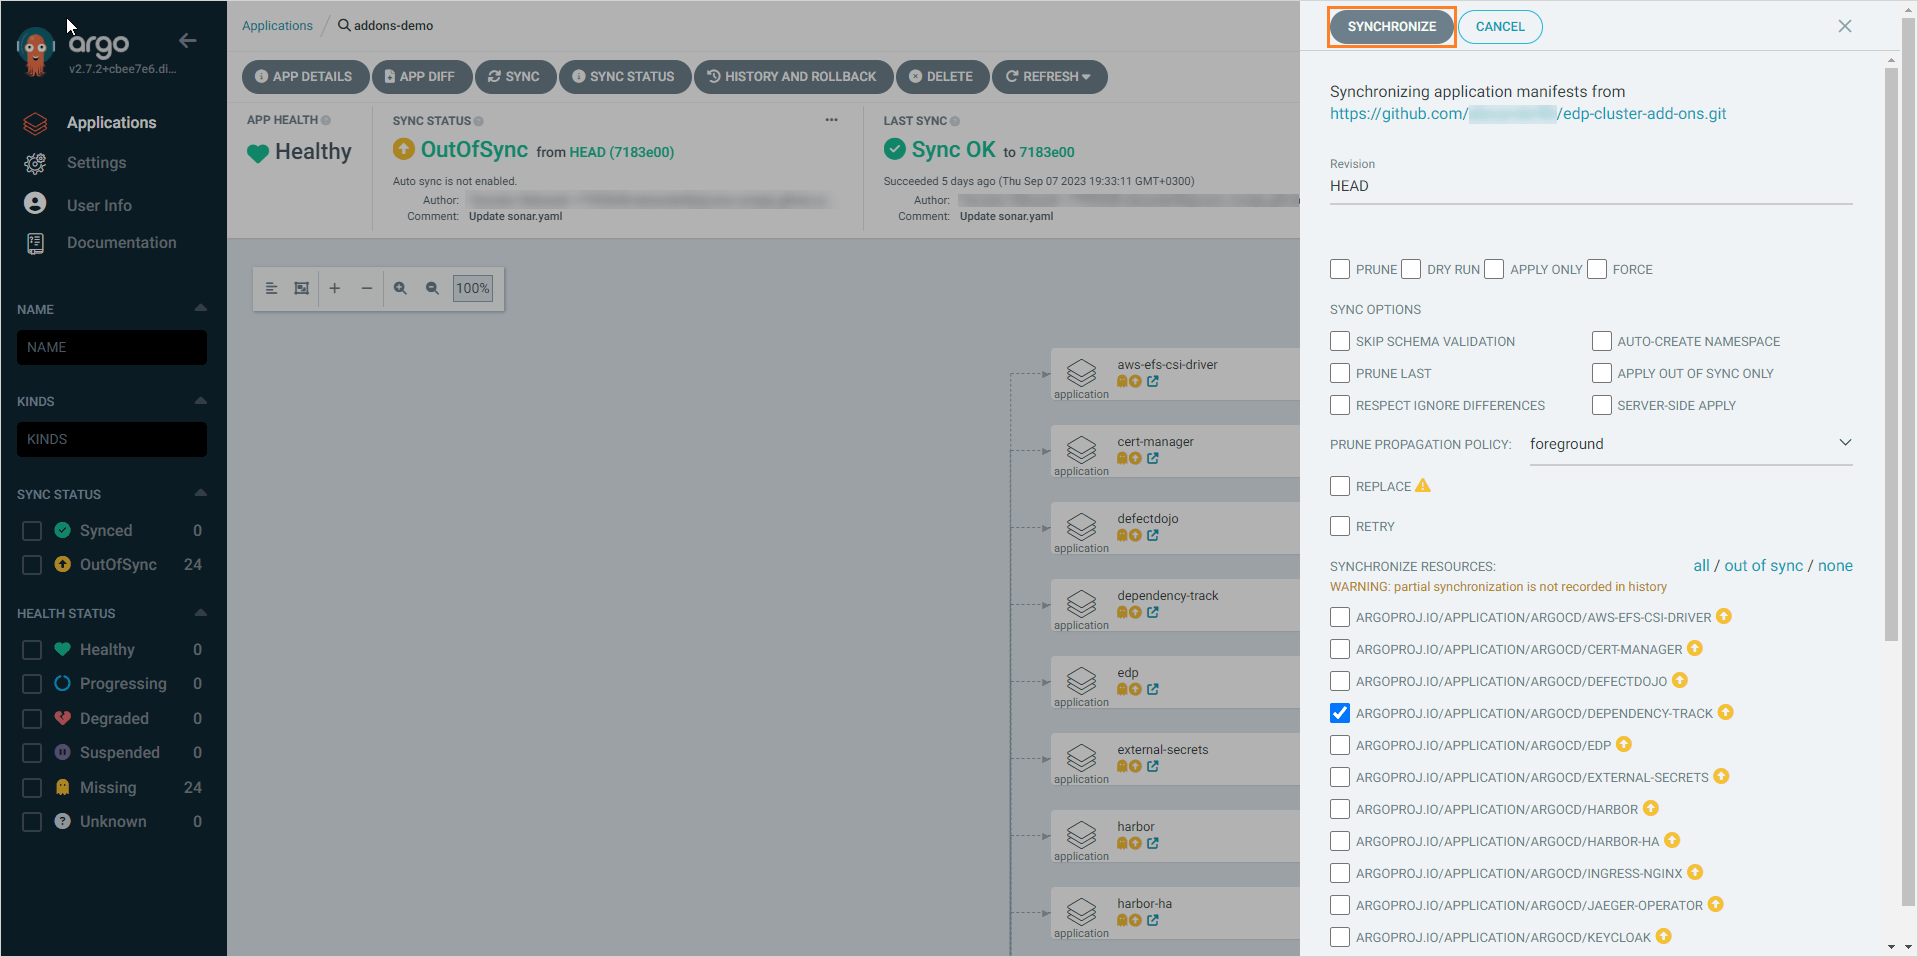Select the network view layout icon
Image resolution: width=1918 pixels, height=957 pixels.
tap(302, 288)
